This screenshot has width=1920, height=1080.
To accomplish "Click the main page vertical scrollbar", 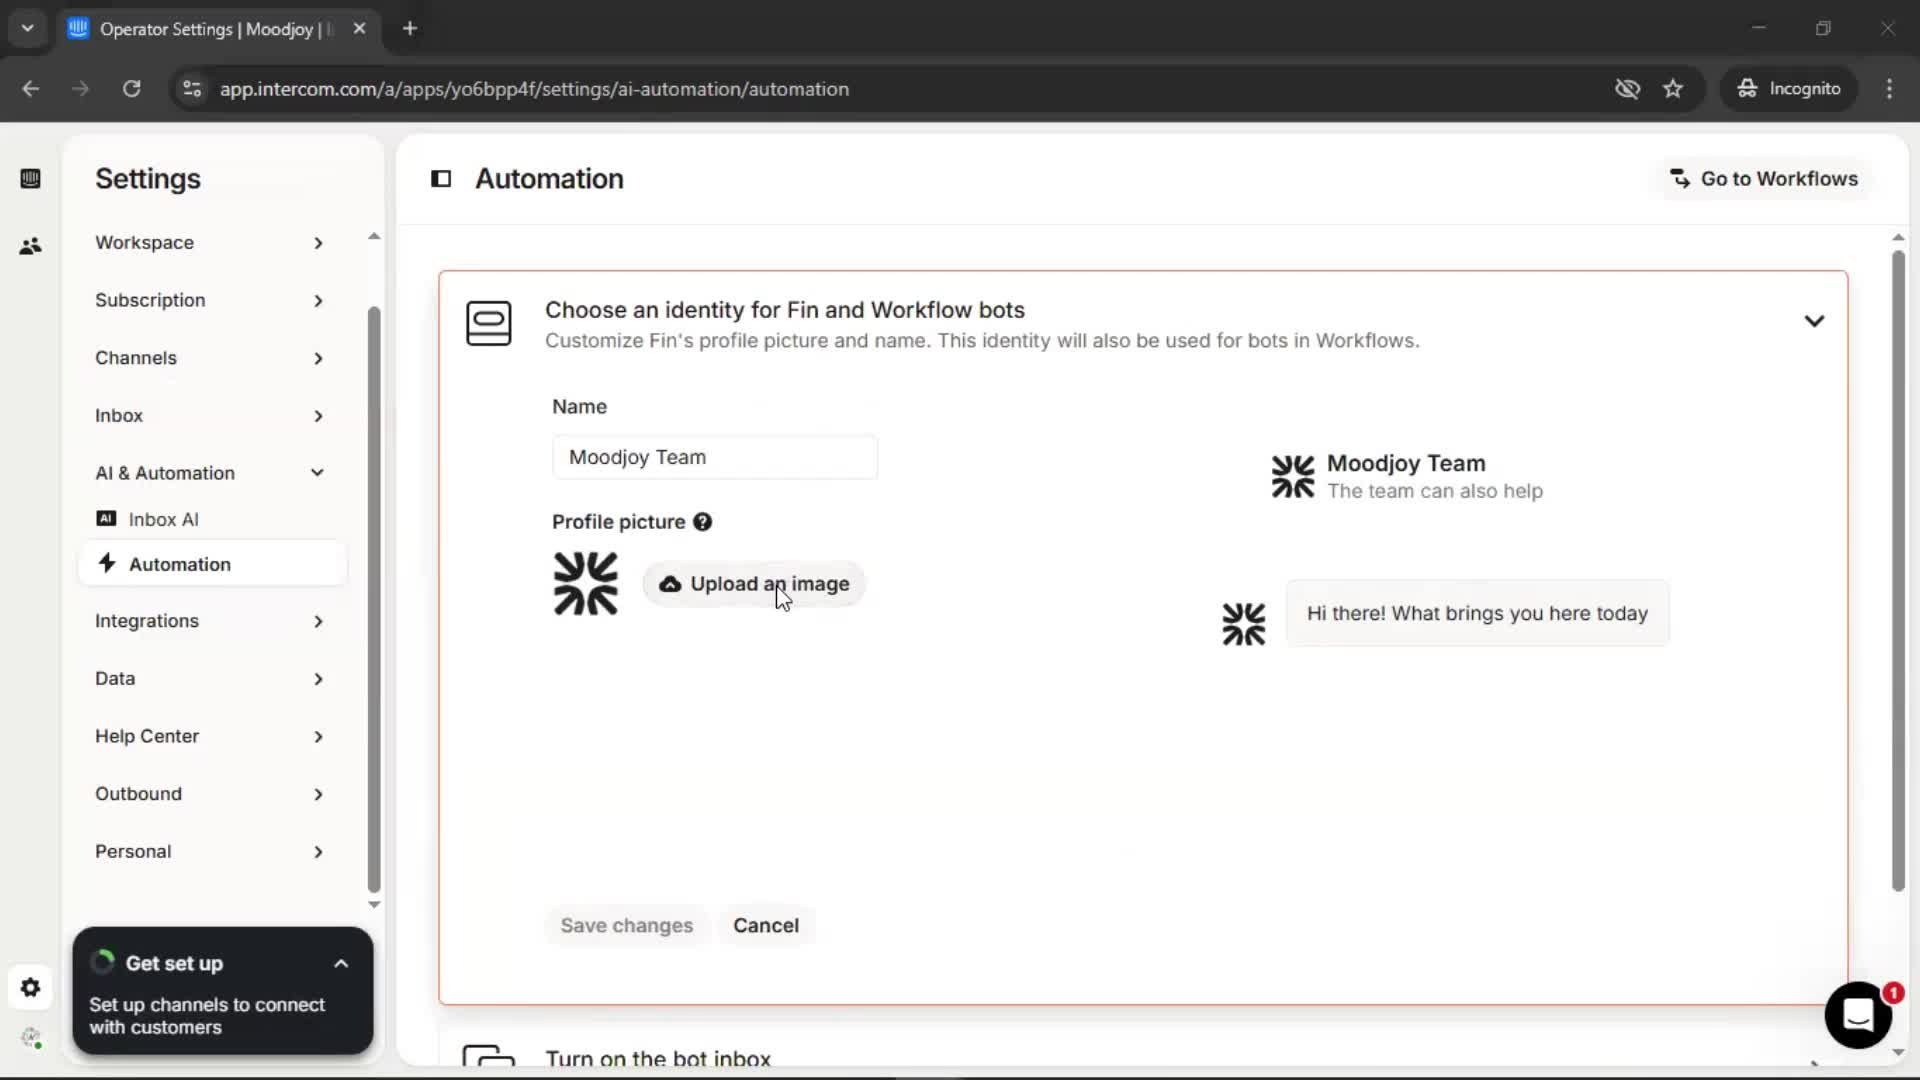I will pos(1898,570).
